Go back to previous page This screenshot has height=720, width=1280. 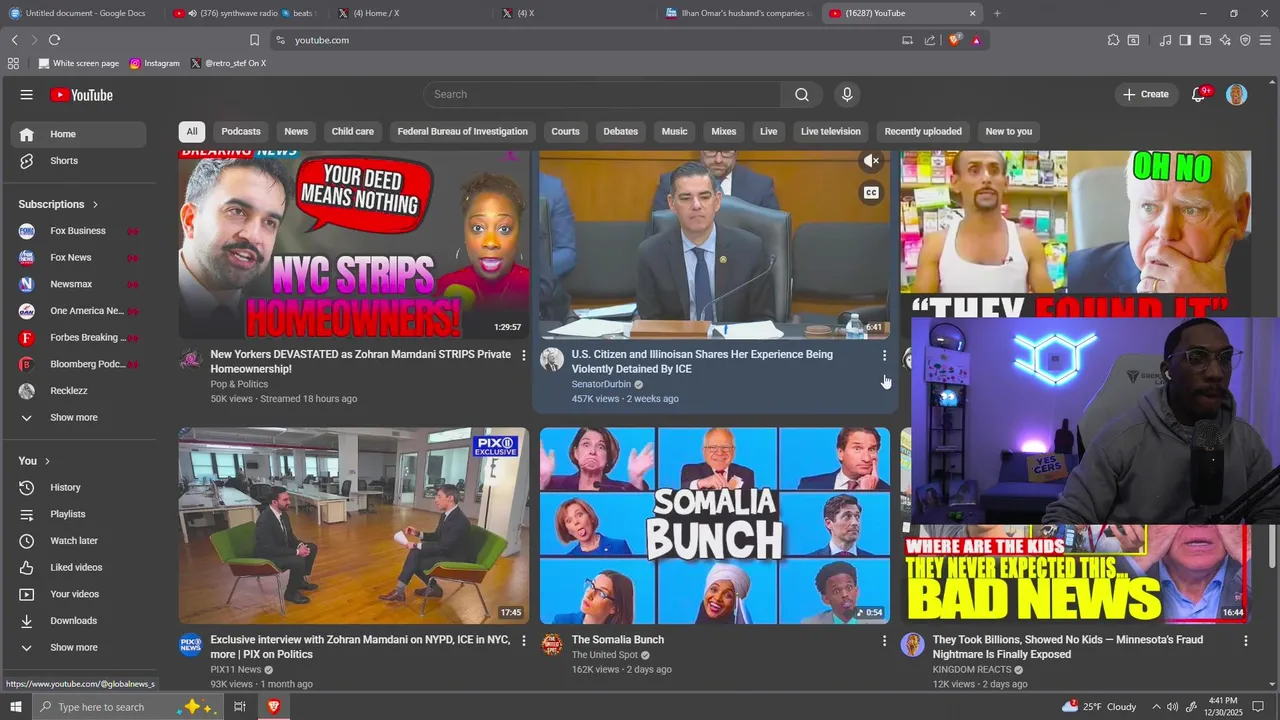tap(14, 40)
